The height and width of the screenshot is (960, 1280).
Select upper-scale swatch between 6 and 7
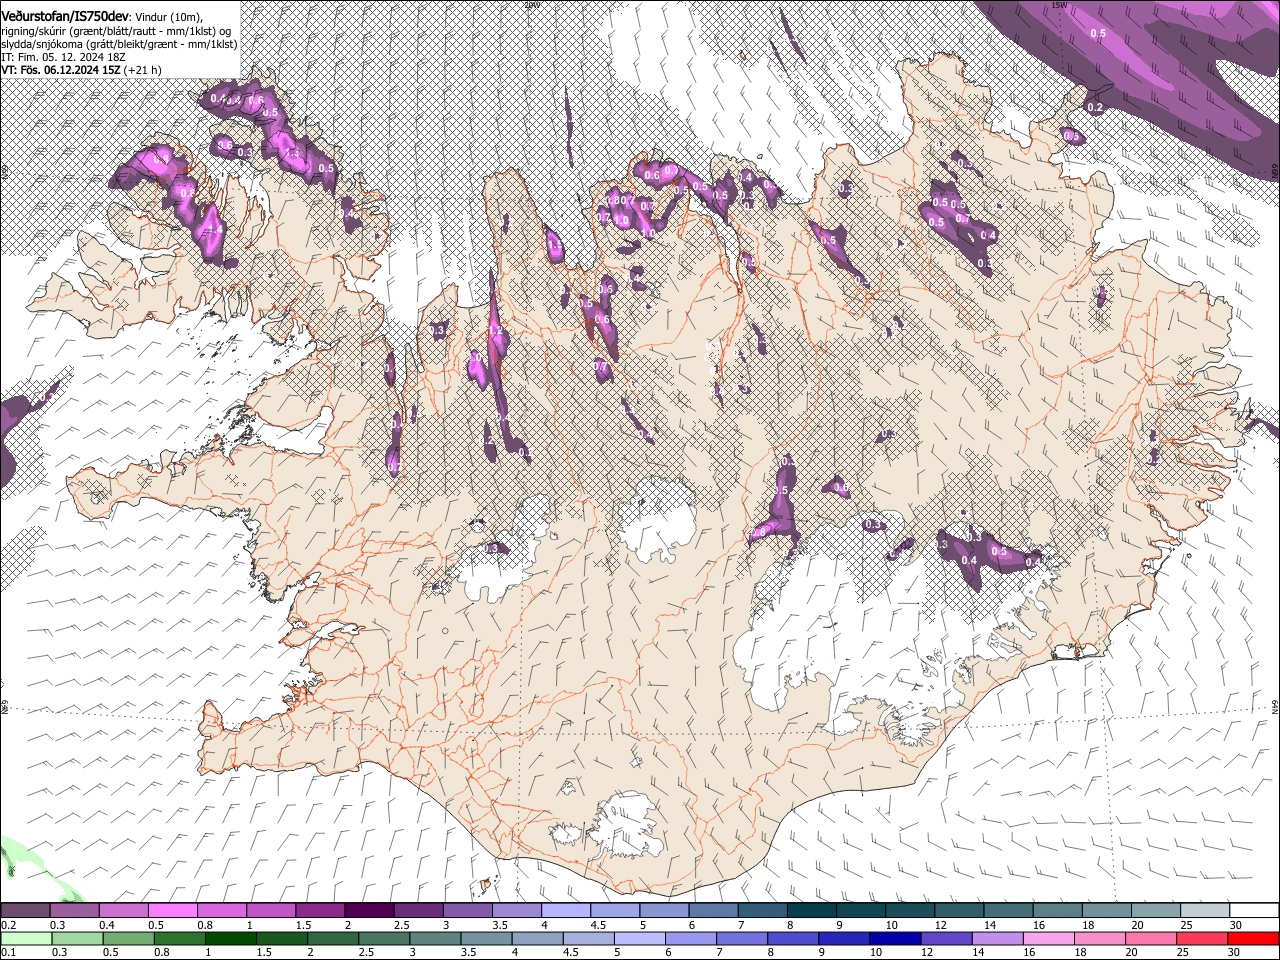pos(712,910)
